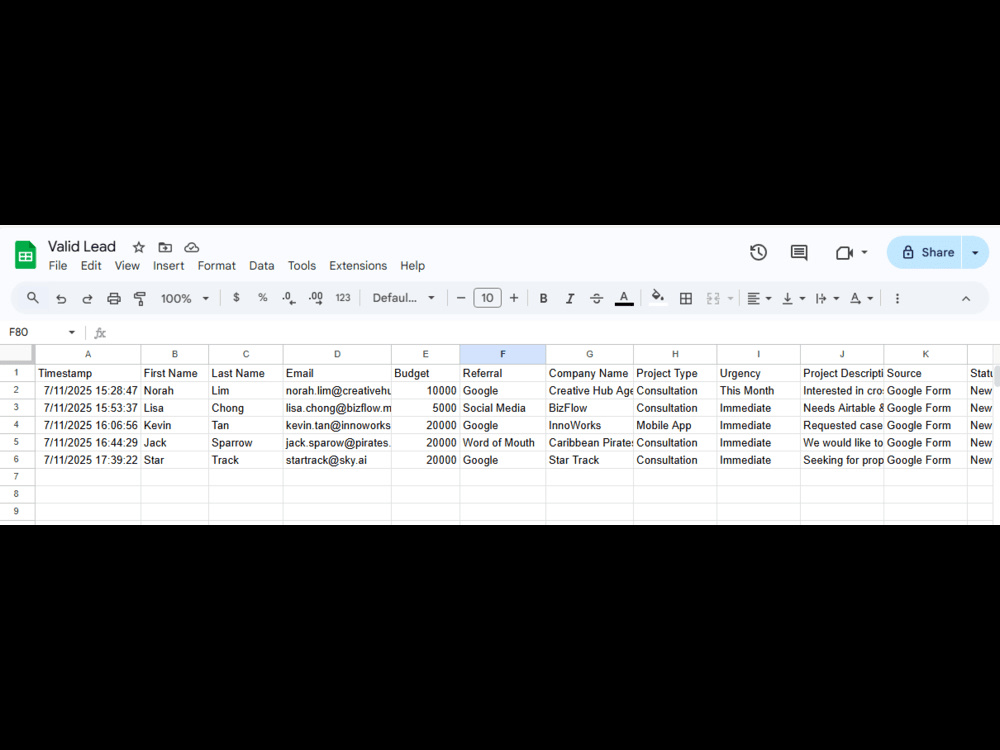This screenshot has height=750, width=1000.
Task: Select the Budget header cell
Action: tap(425, 373)
